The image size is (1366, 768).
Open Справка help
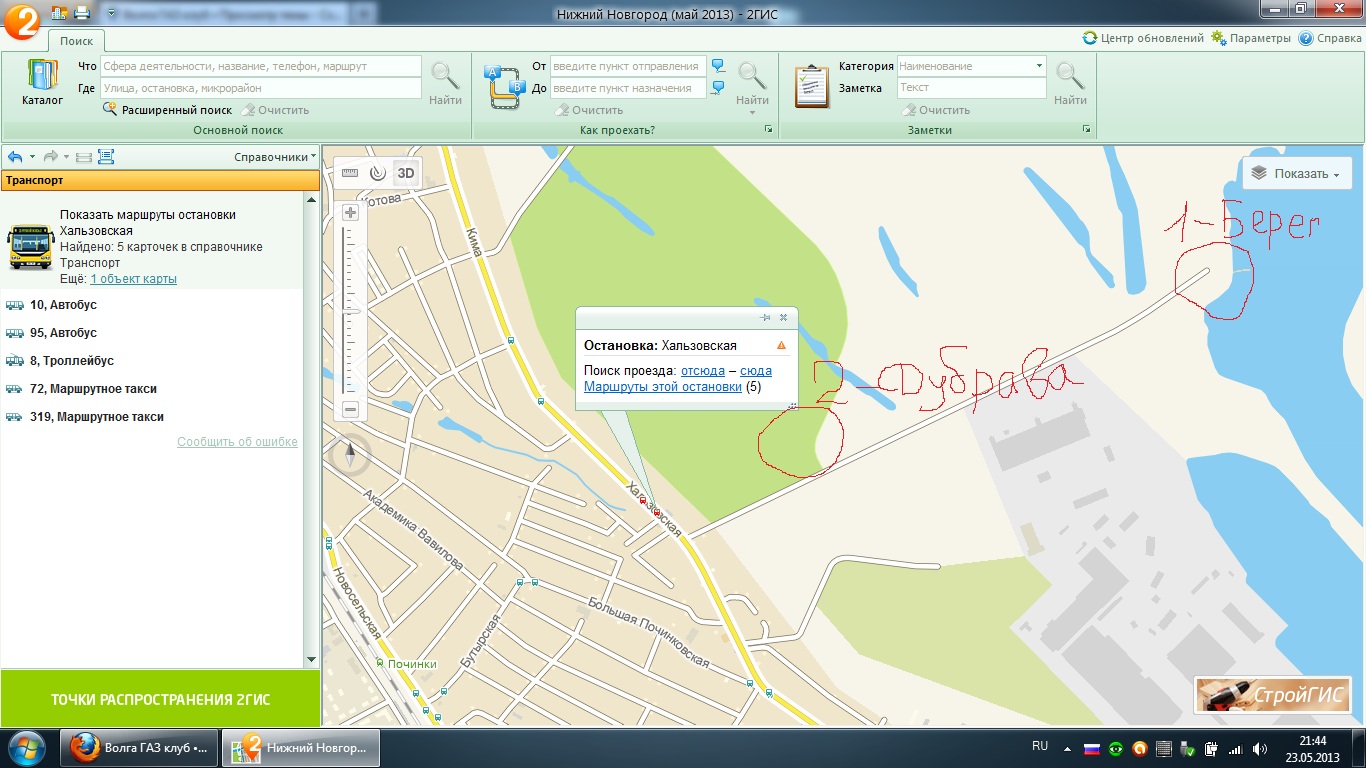pos(1330,38)
